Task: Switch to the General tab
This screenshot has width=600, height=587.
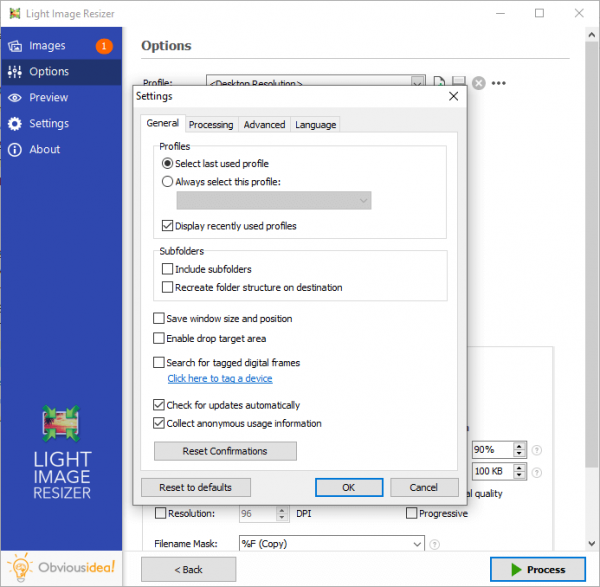Action: 163,123
